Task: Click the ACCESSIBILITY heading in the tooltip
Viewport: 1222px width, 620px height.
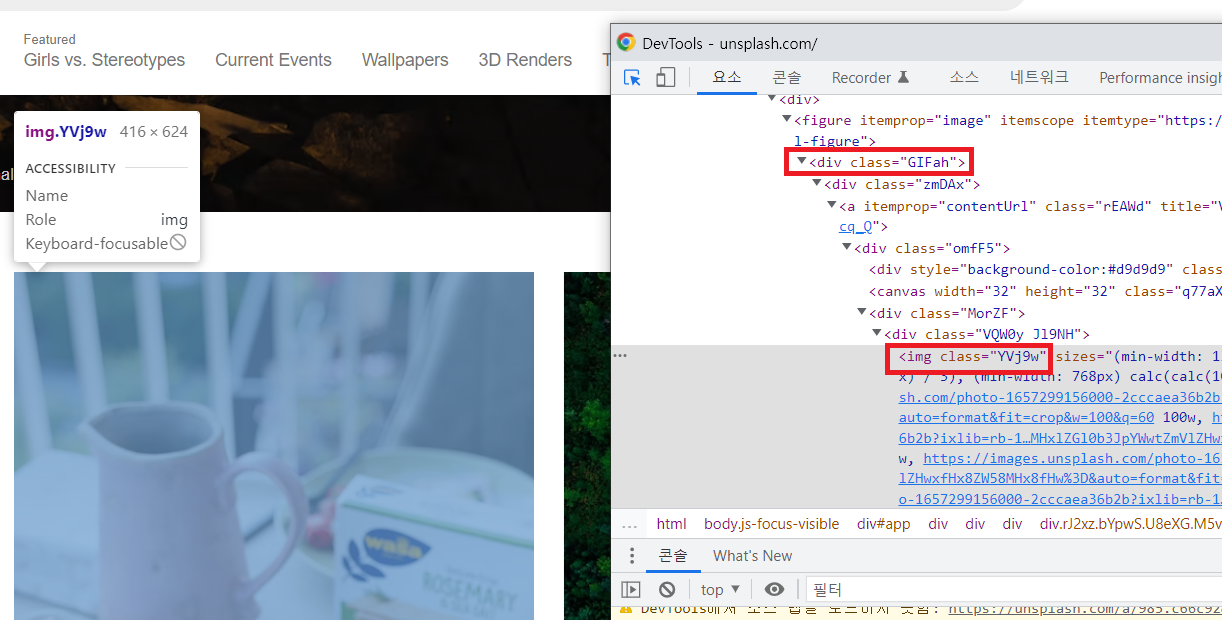Action: coord(71,168)
